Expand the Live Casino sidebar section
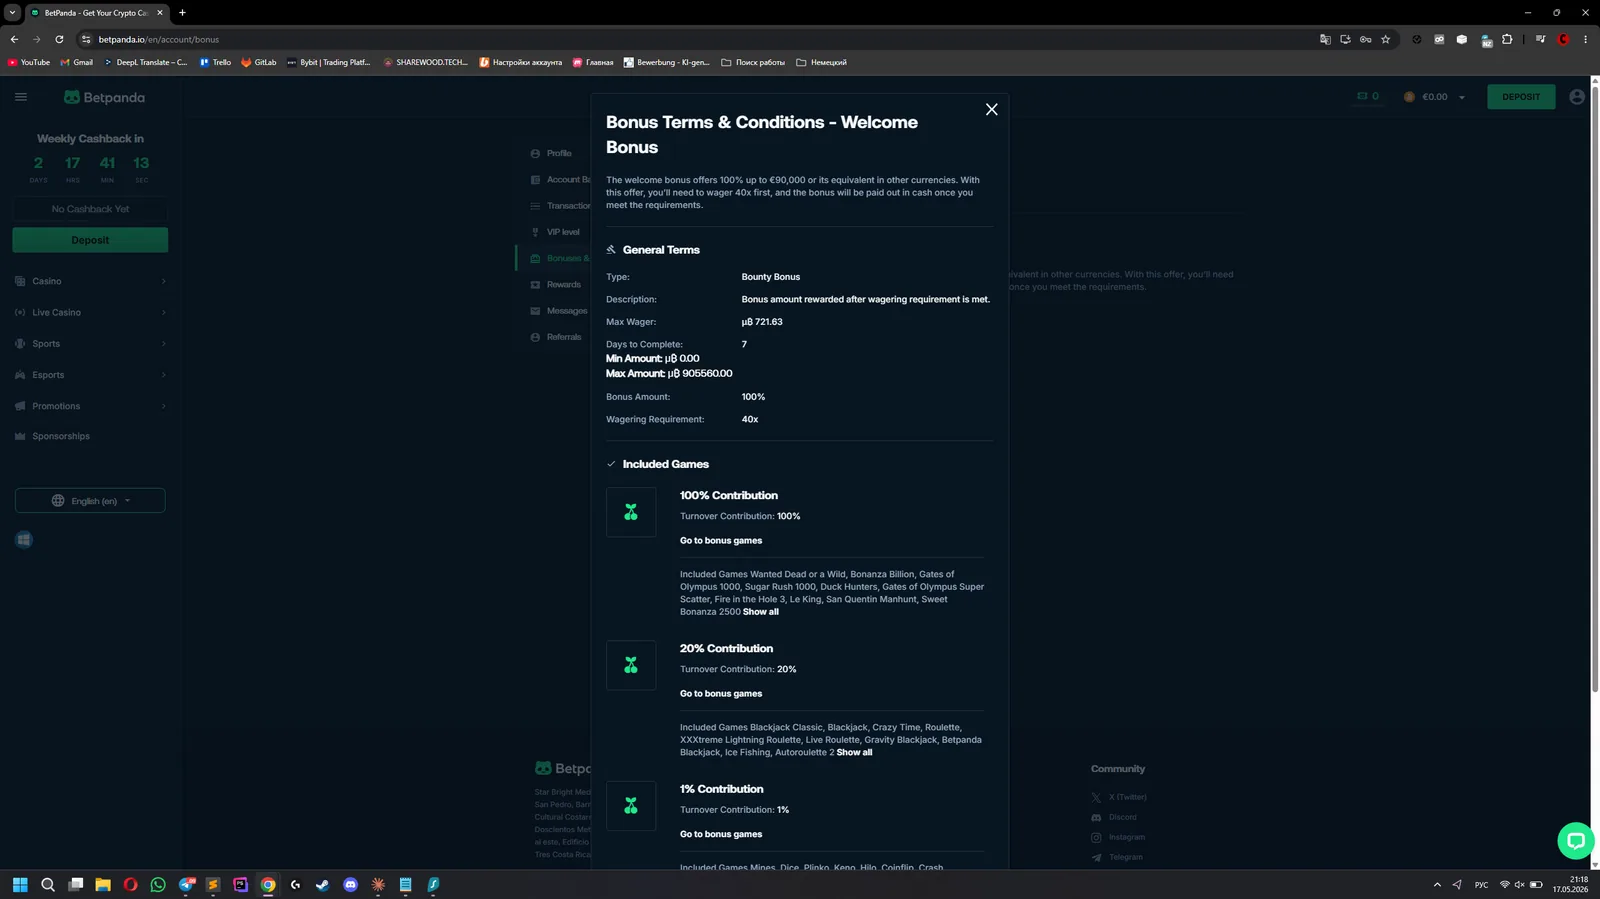Viewport: 1600px width, 899px height. (90, 312)
